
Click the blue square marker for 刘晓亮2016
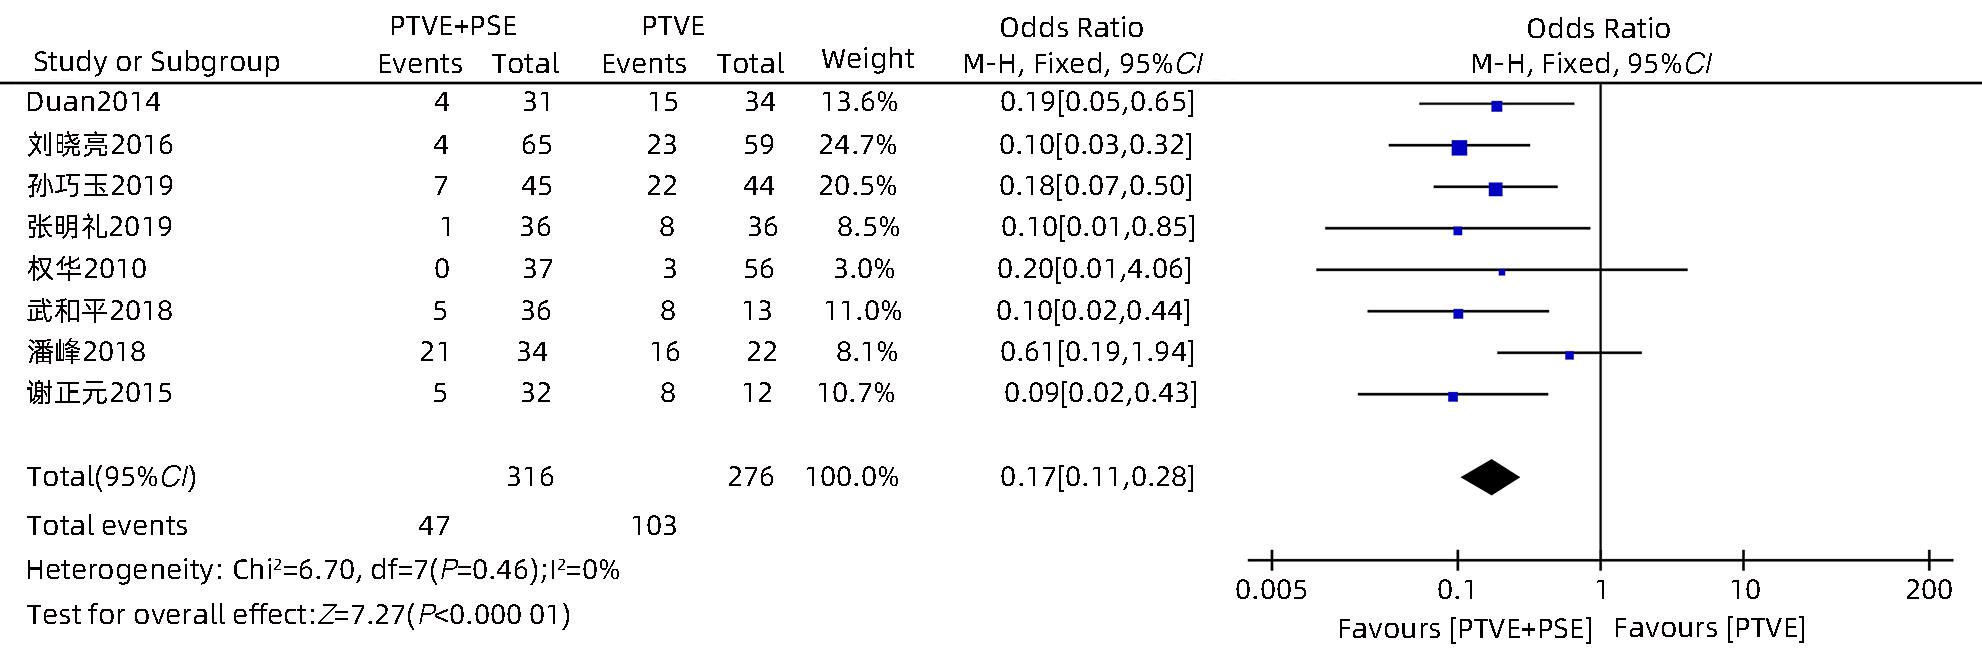pyautogui.click(x=1459, y=147)
